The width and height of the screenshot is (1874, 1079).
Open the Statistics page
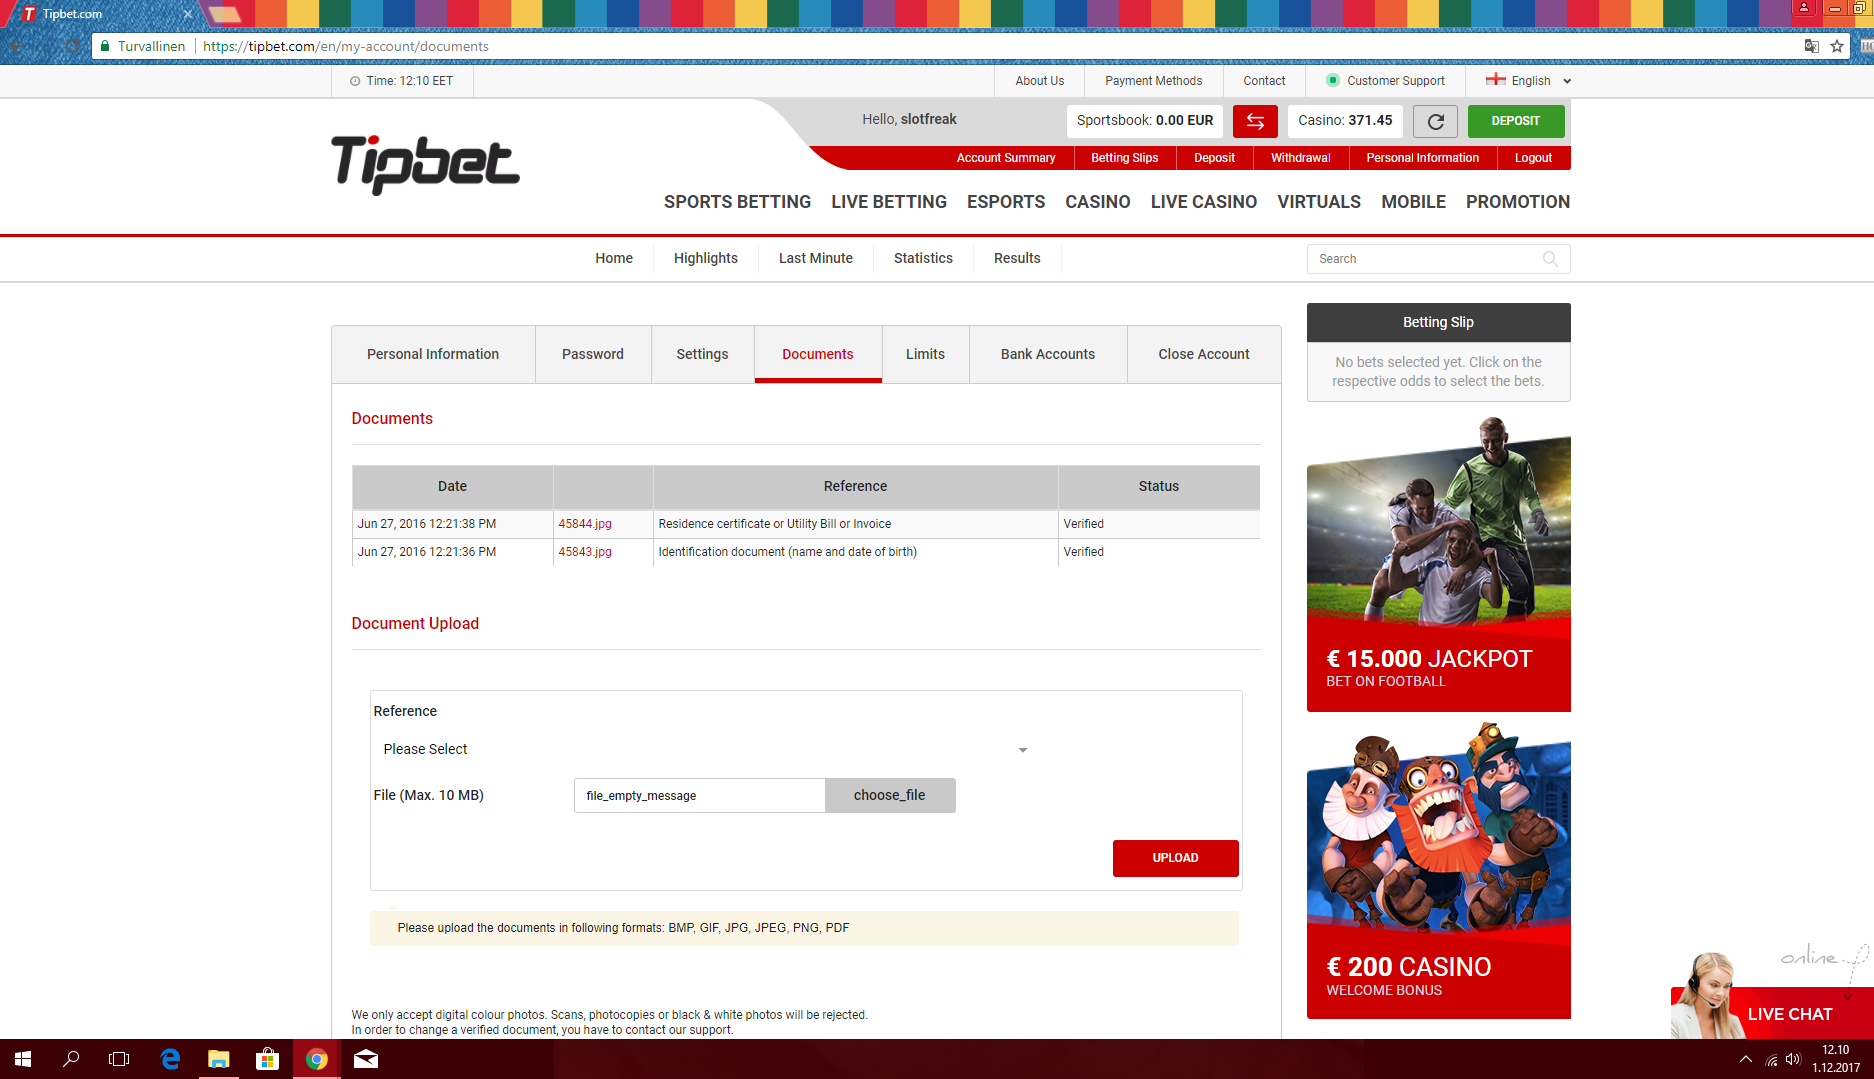[923, 258]
